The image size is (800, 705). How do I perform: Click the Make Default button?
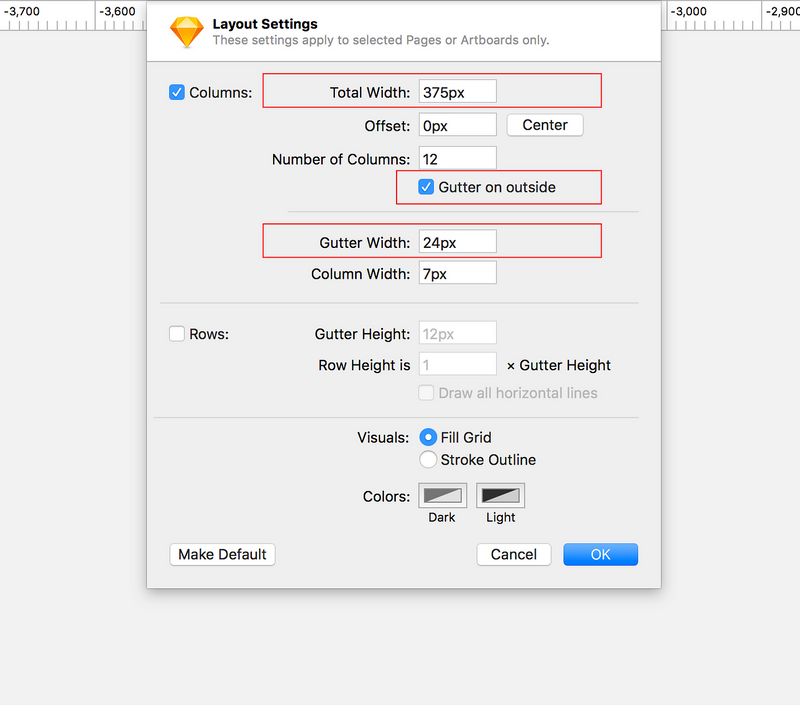(222, 555)
